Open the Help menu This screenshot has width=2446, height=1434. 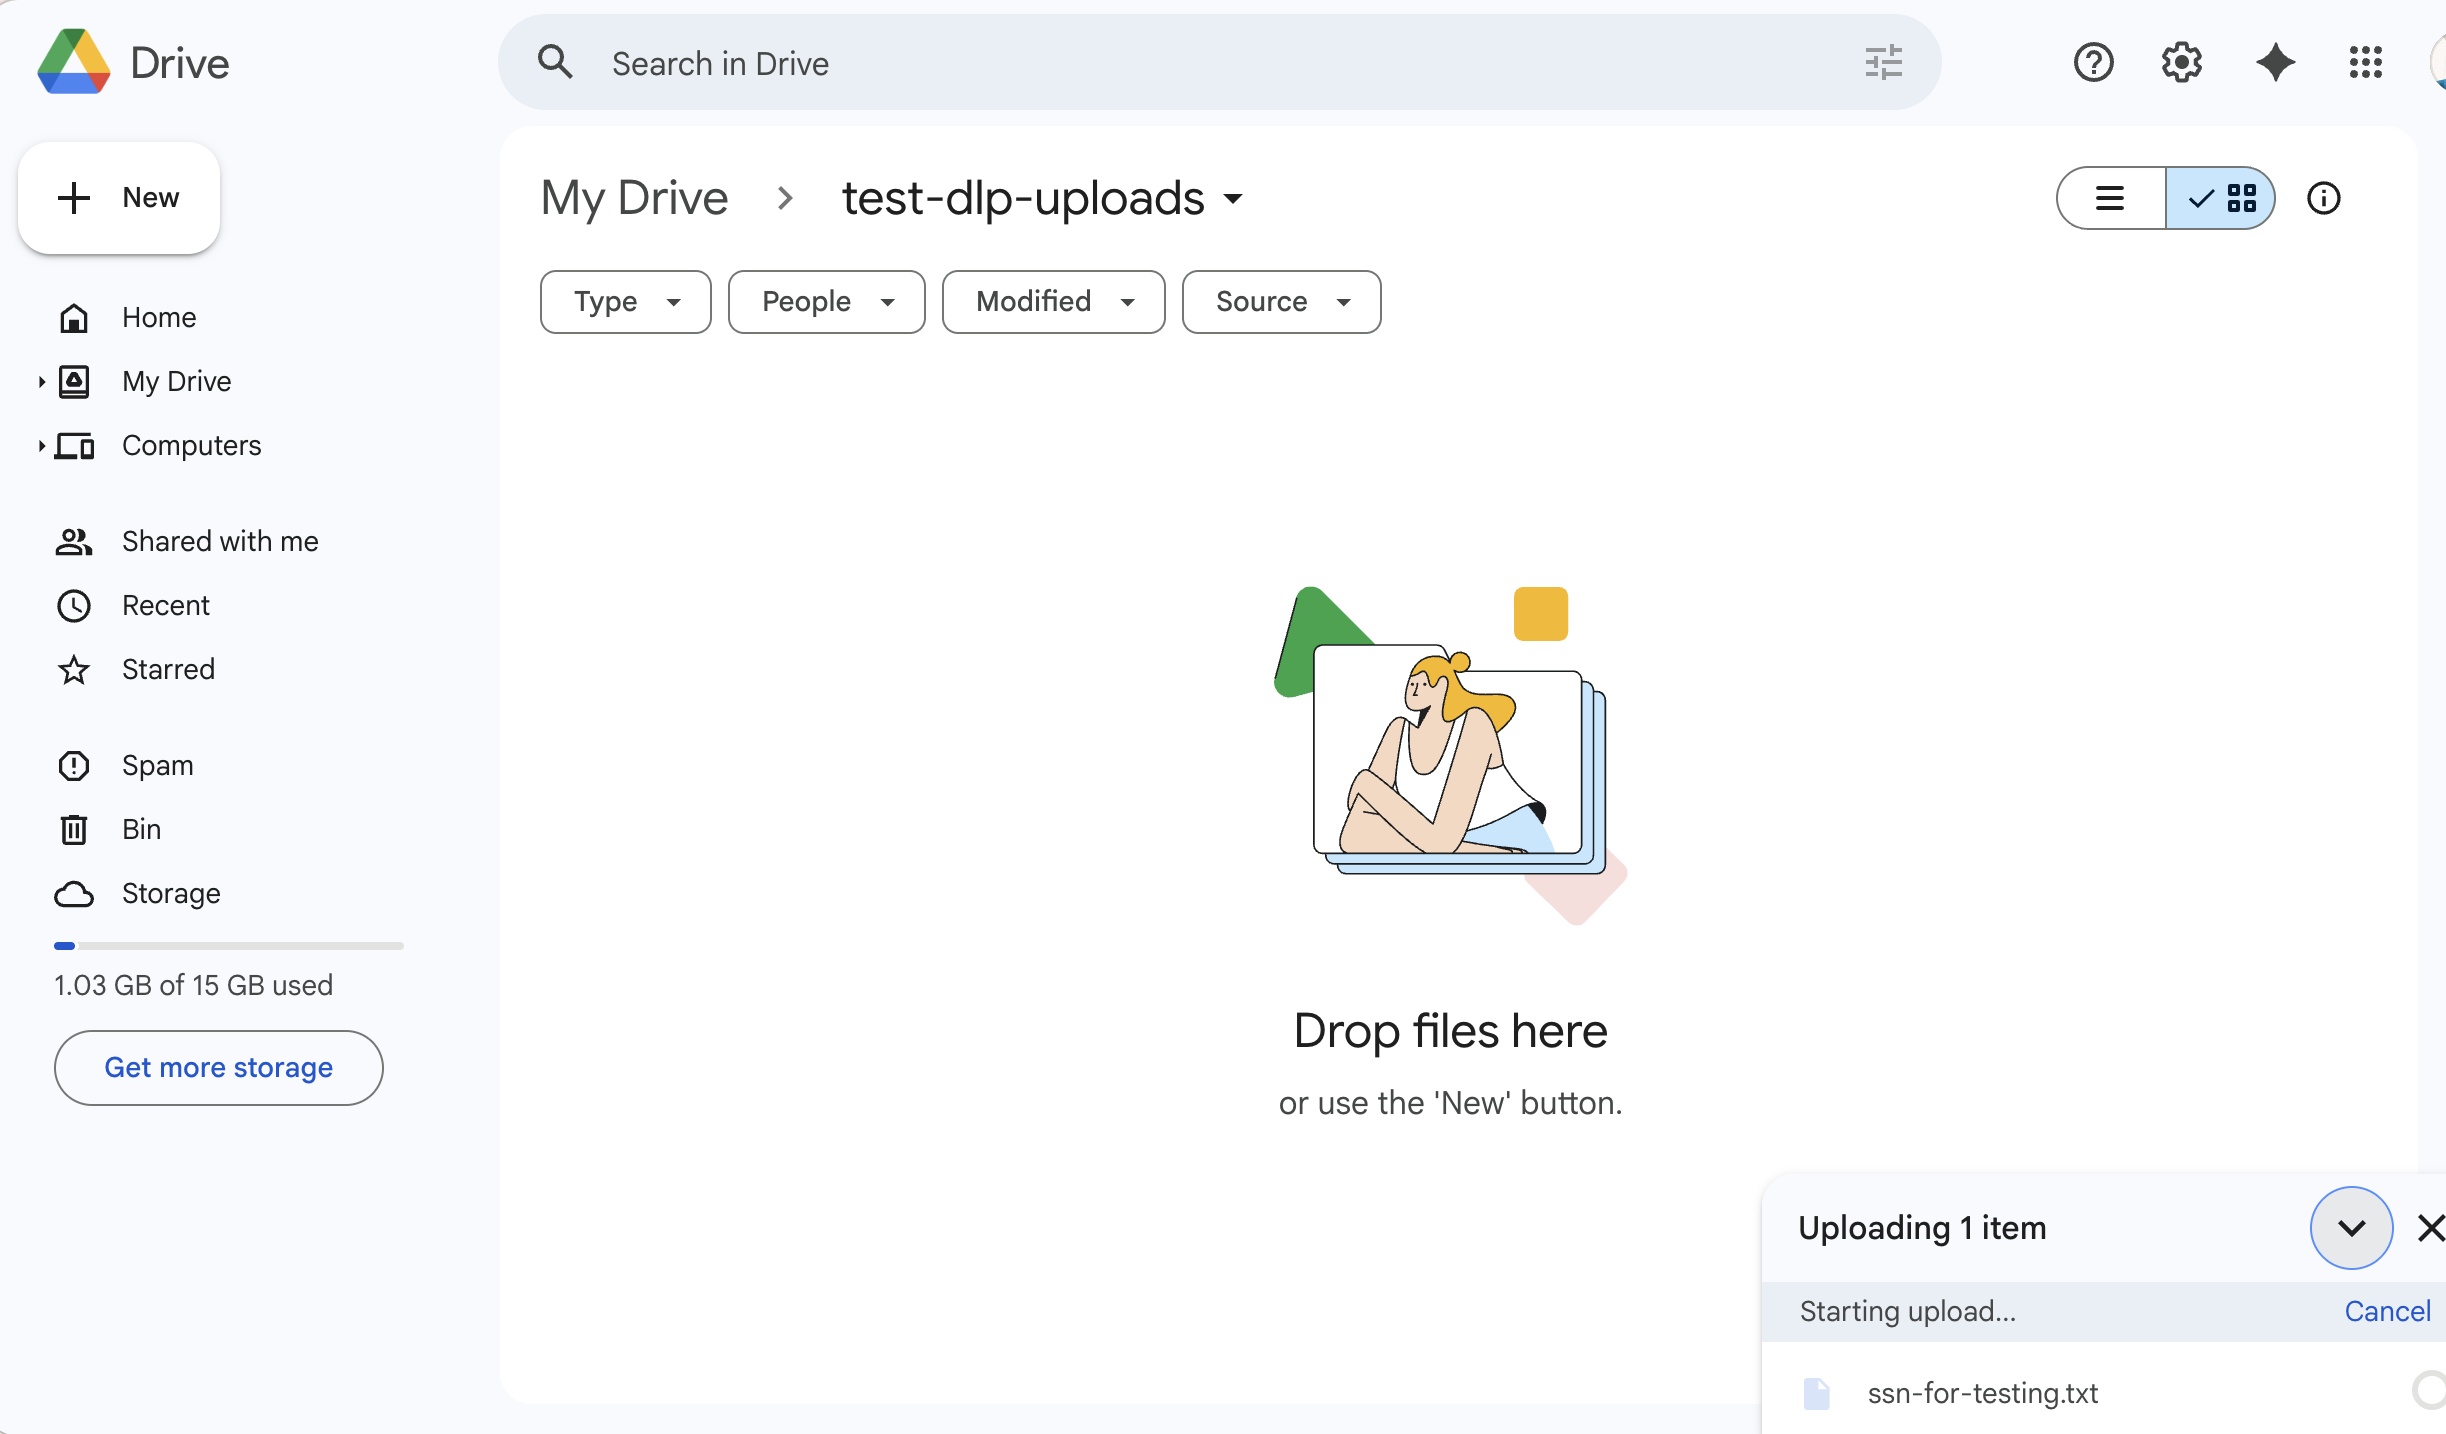[2092, 62]
